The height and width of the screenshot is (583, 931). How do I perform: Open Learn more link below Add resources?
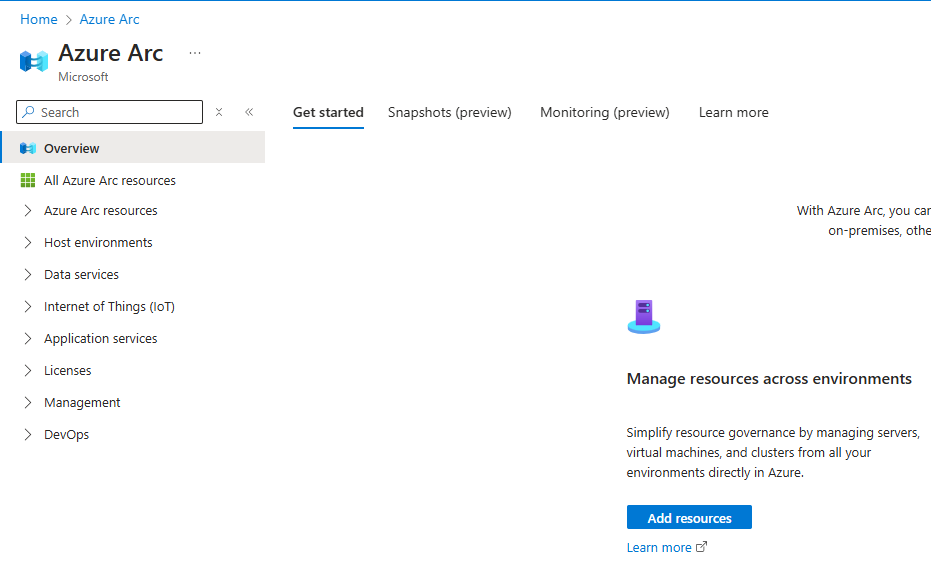tap(659, 547)
